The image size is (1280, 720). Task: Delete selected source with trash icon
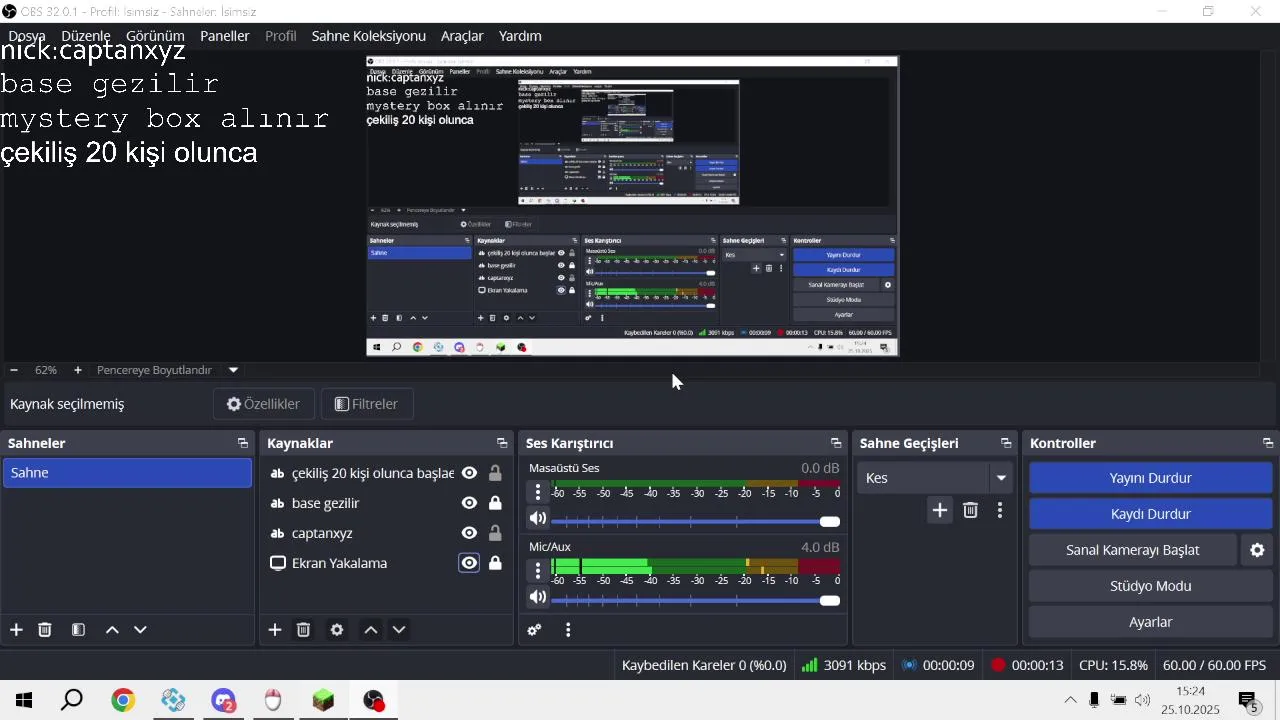pyautogui.click(x=304, y=630)
